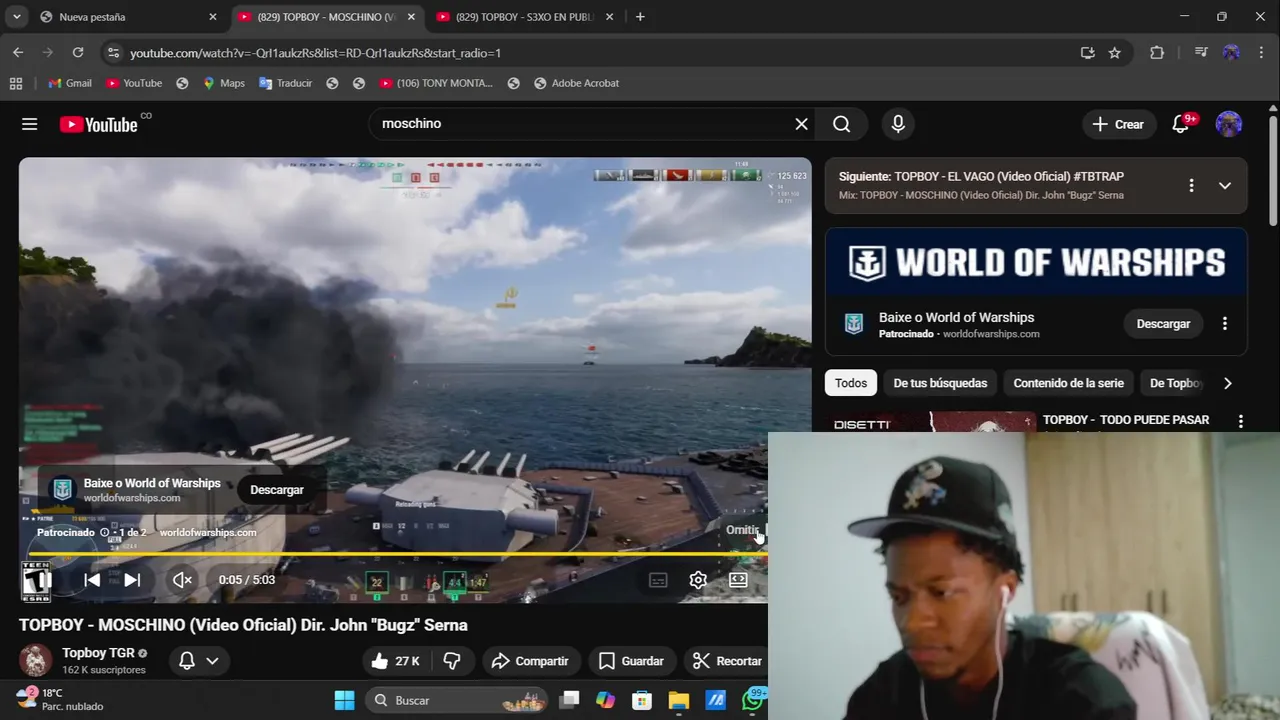Save the video with Guardar

point(631,661)
